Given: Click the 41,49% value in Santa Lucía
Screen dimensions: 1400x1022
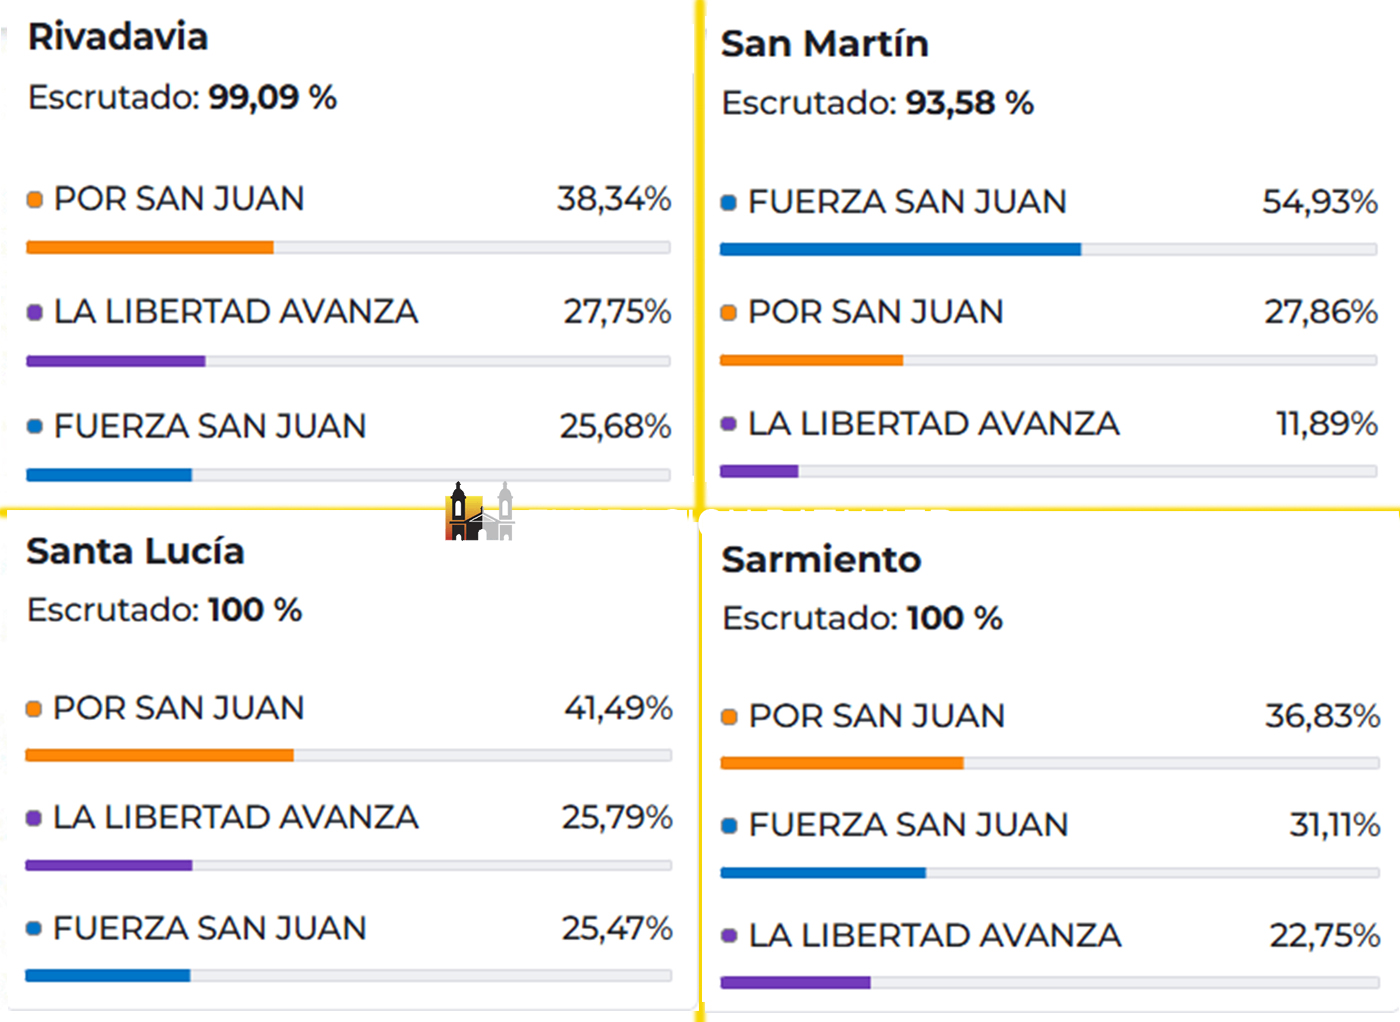Looking at the screenshot, I should point(617,708).
